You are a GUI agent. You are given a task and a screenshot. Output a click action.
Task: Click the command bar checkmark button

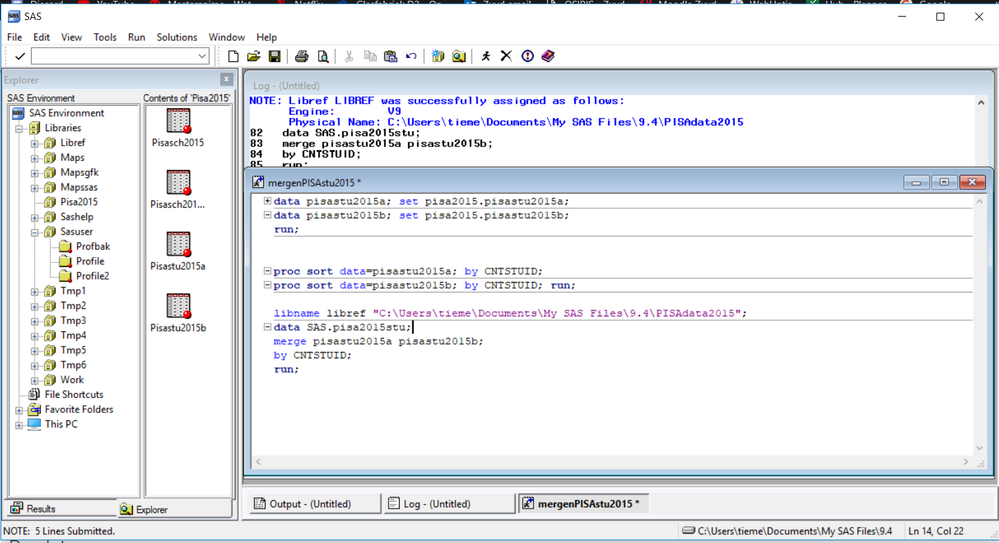pyautogui.click(x=20, y=57)
